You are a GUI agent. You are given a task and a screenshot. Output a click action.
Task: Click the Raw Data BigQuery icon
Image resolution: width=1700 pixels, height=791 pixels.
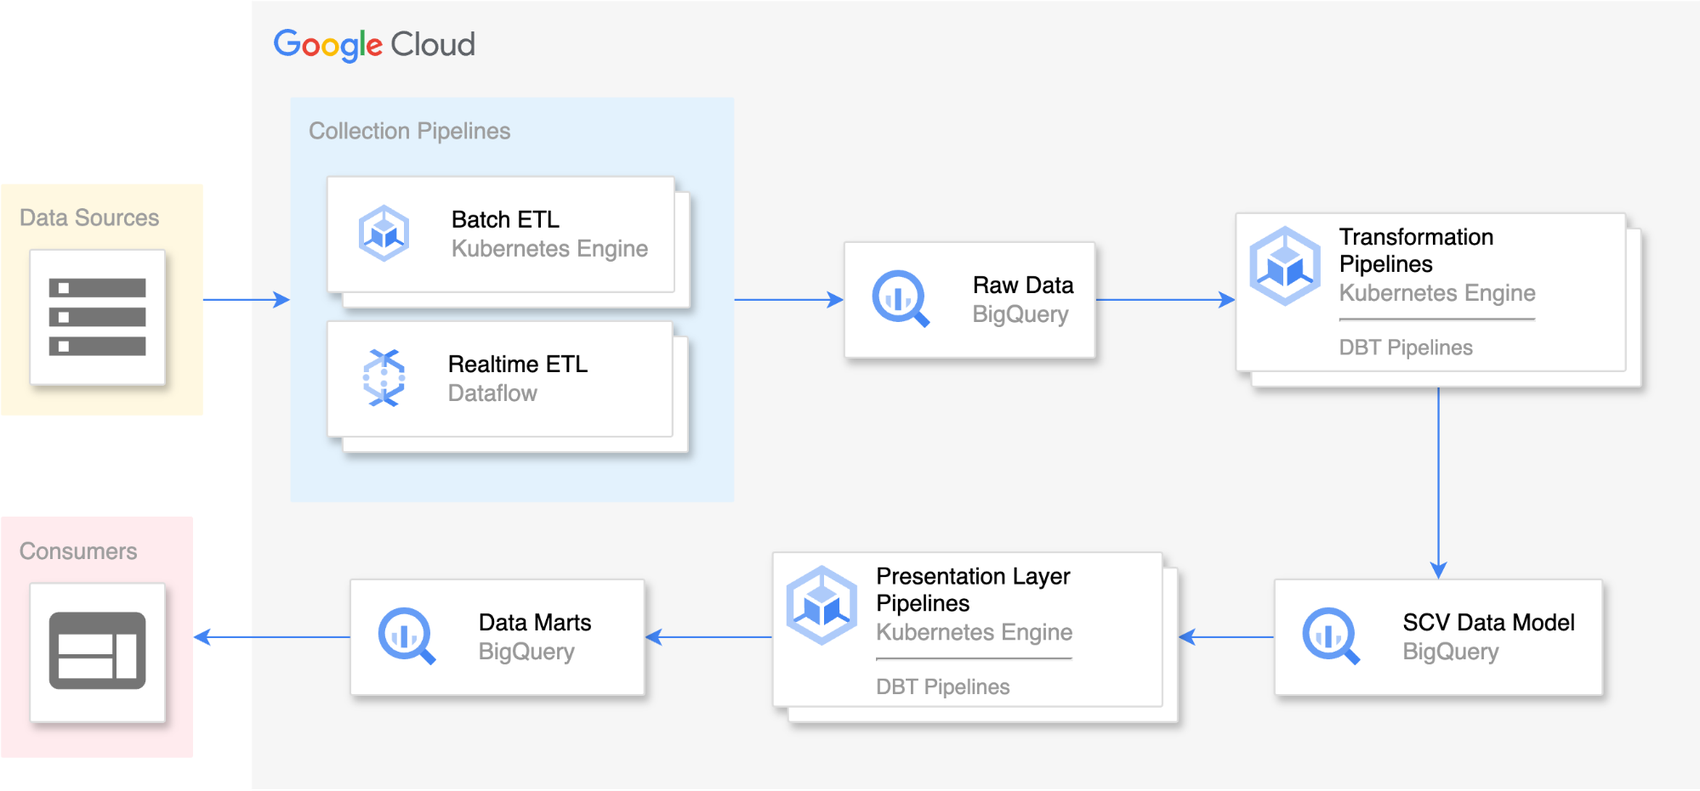901,298
